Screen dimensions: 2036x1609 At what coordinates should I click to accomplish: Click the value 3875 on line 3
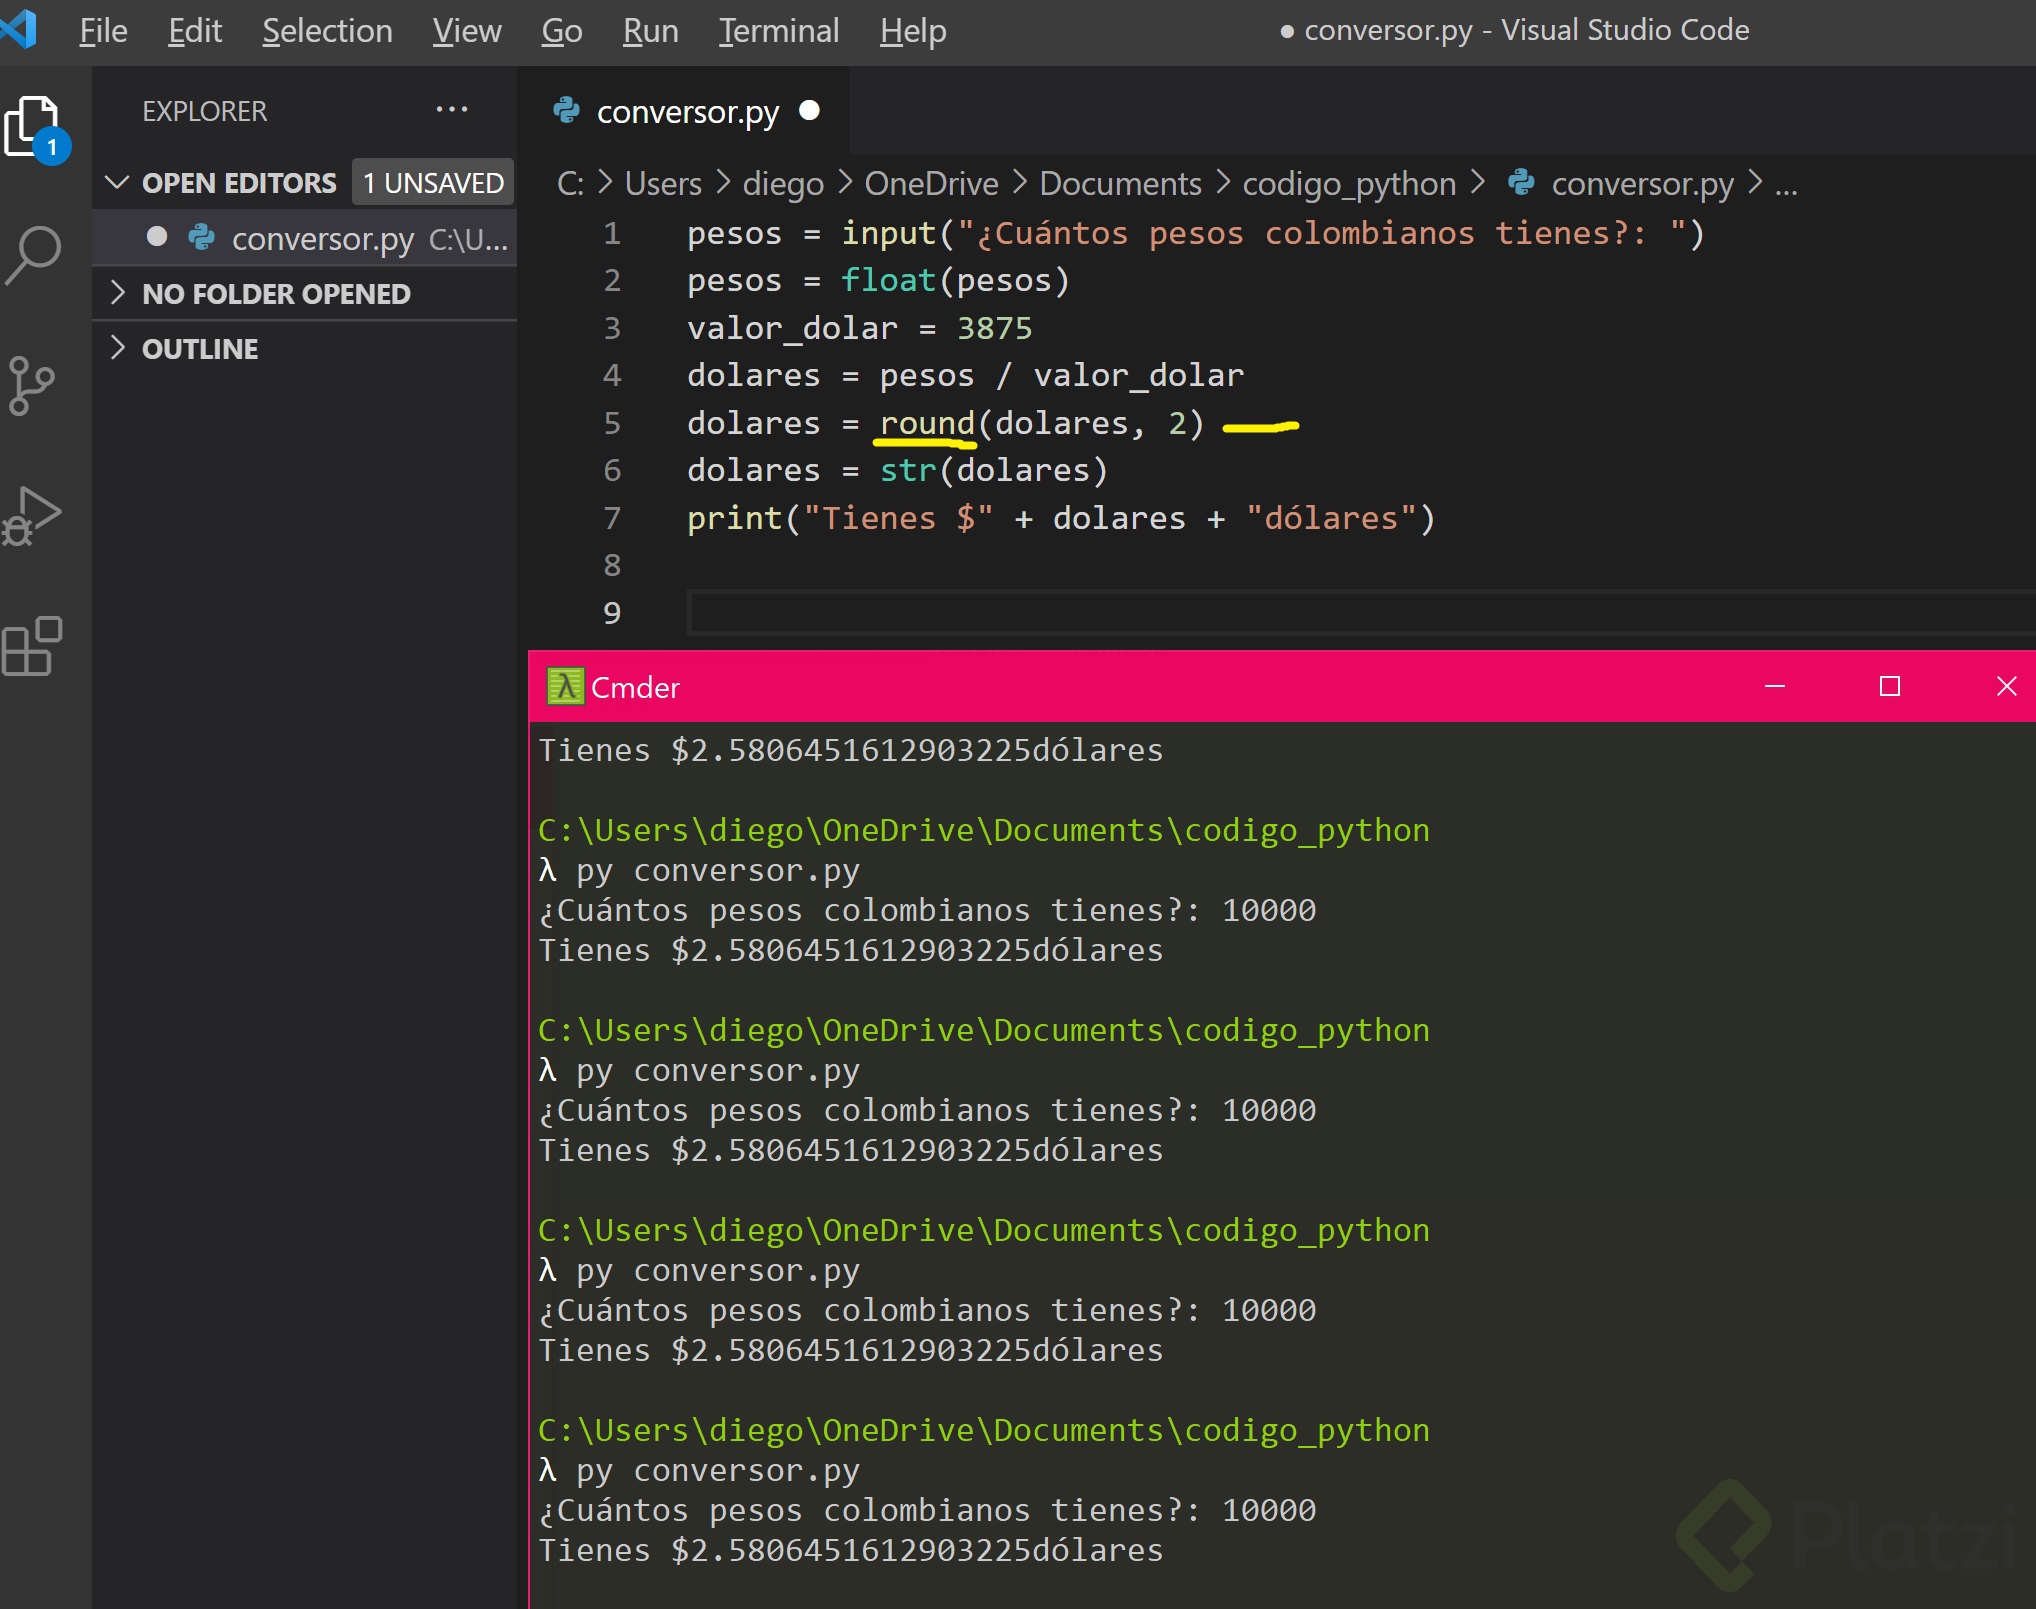(994, 328)
